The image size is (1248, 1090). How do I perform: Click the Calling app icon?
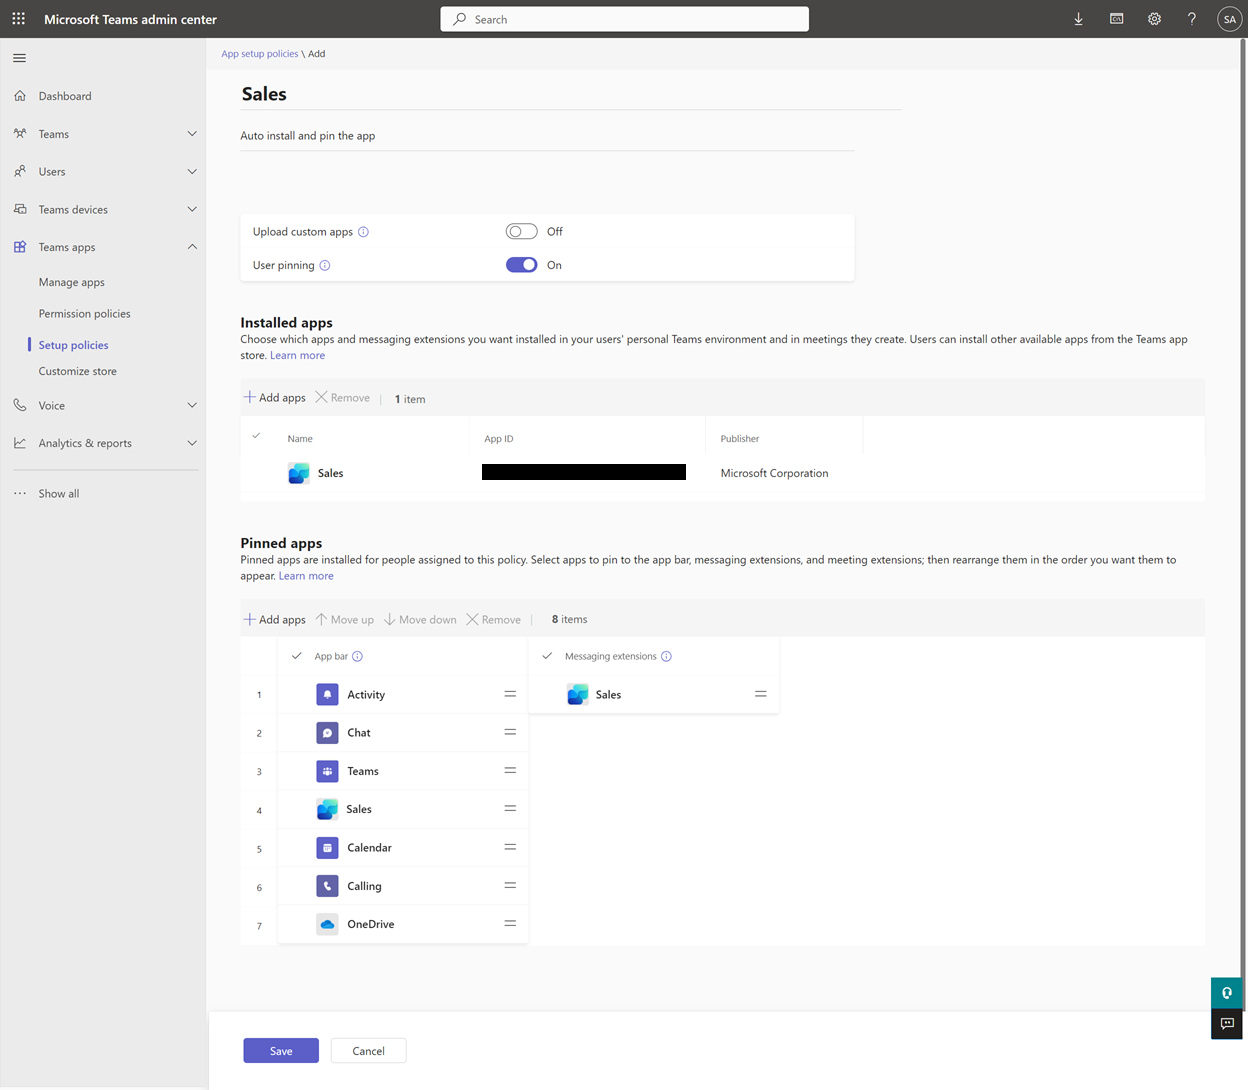pyautogui.click(x=327, y=886)
